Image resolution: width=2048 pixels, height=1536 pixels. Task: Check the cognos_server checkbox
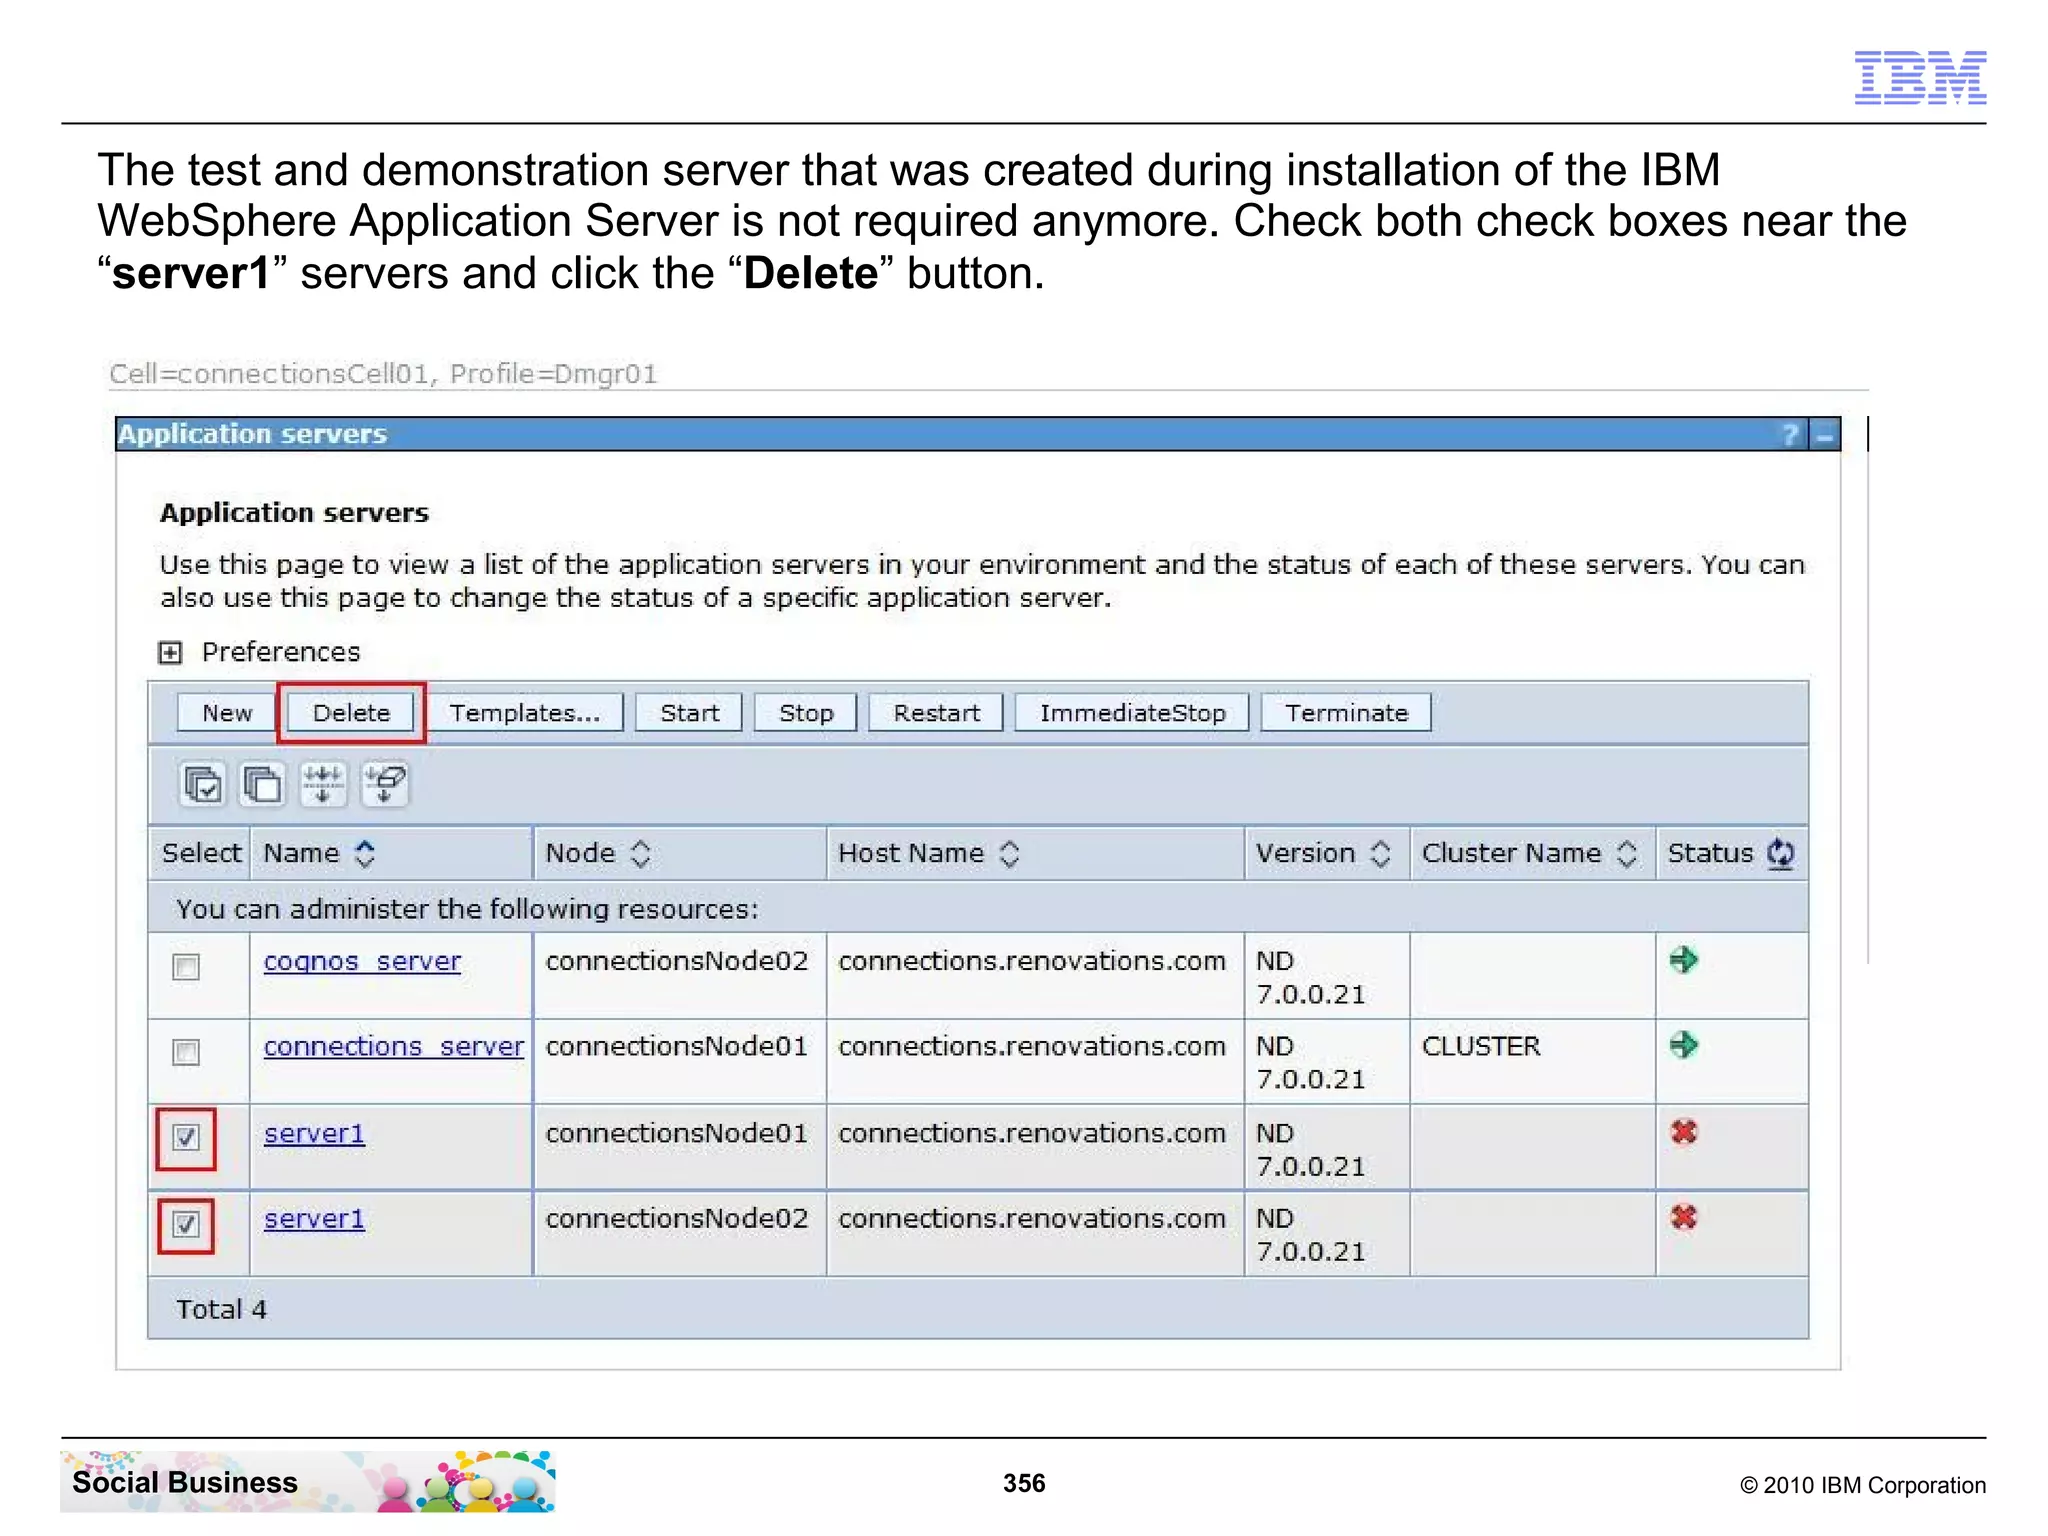click(x=186, y=967)
